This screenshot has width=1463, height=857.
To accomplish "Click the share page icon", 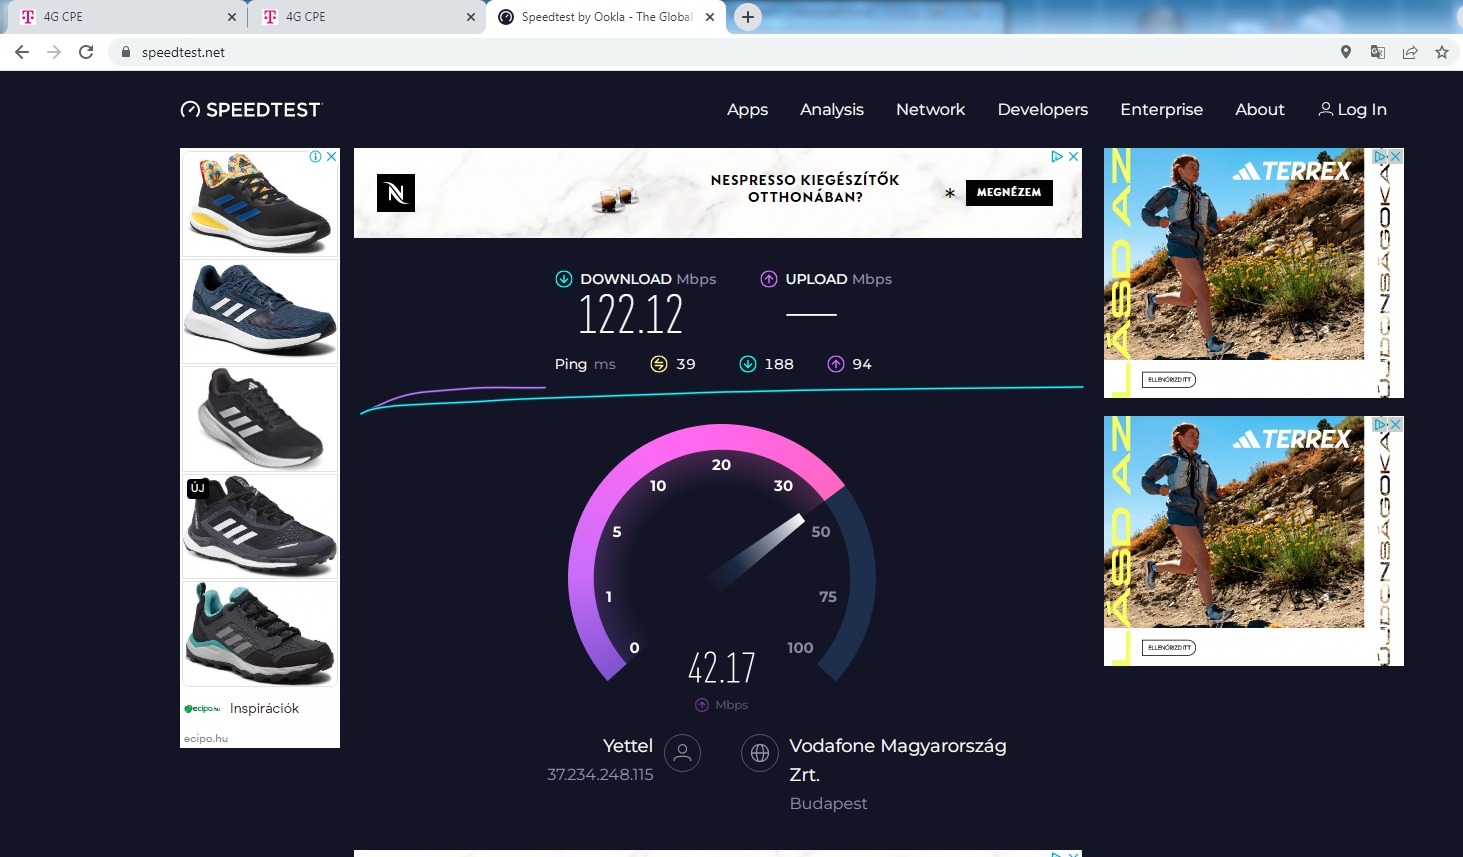I will (1410, 52).
